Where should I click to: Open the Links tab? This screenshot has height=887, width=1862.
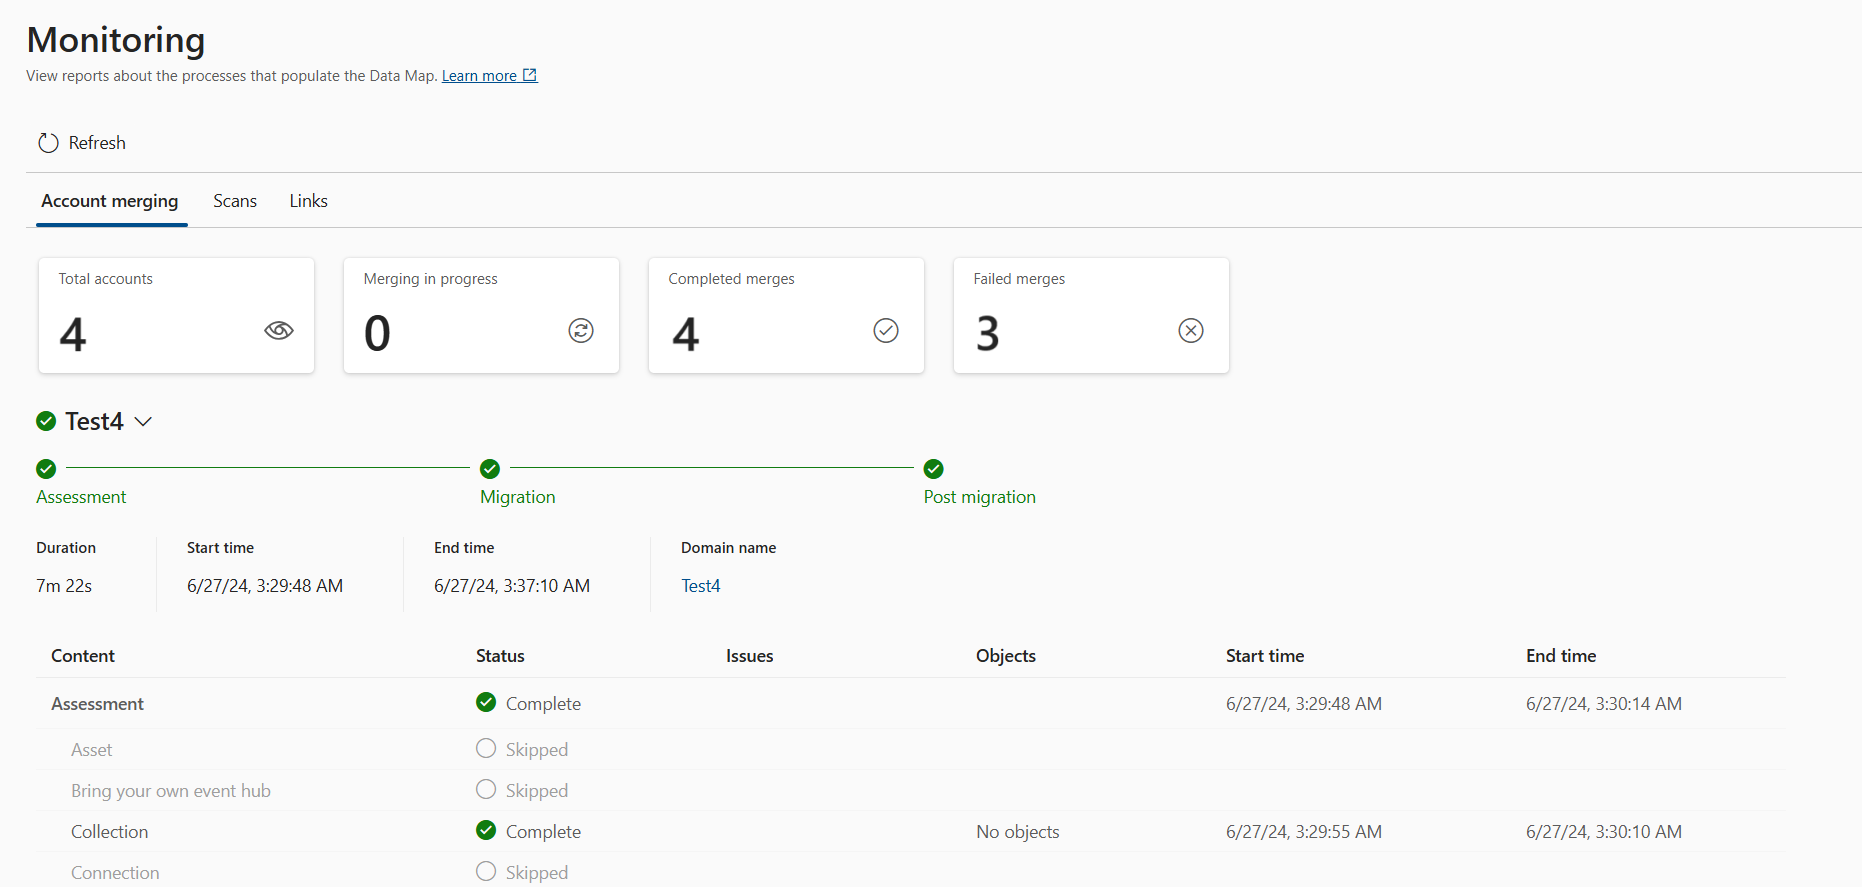coord(309,201)
